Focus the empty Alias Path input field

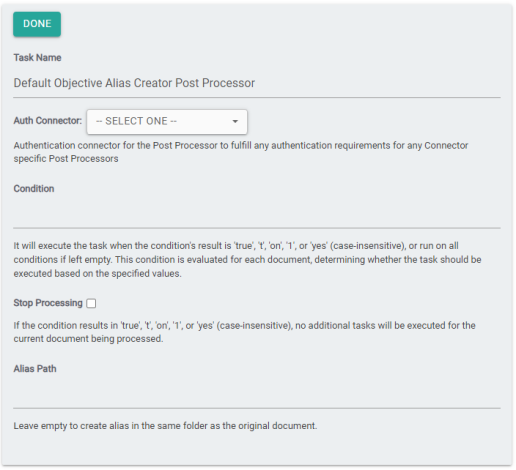[257, 393]
